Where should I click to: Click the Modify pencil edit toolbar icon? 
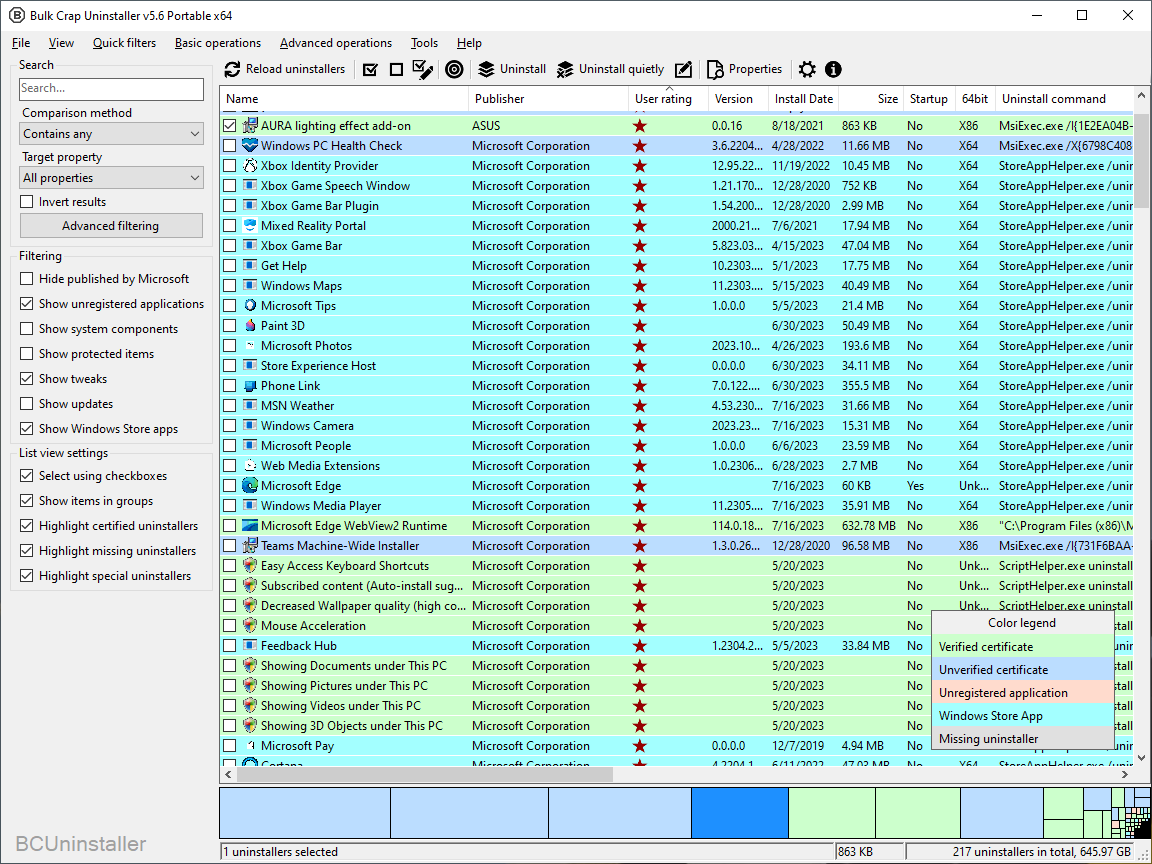tap(683, 69)
